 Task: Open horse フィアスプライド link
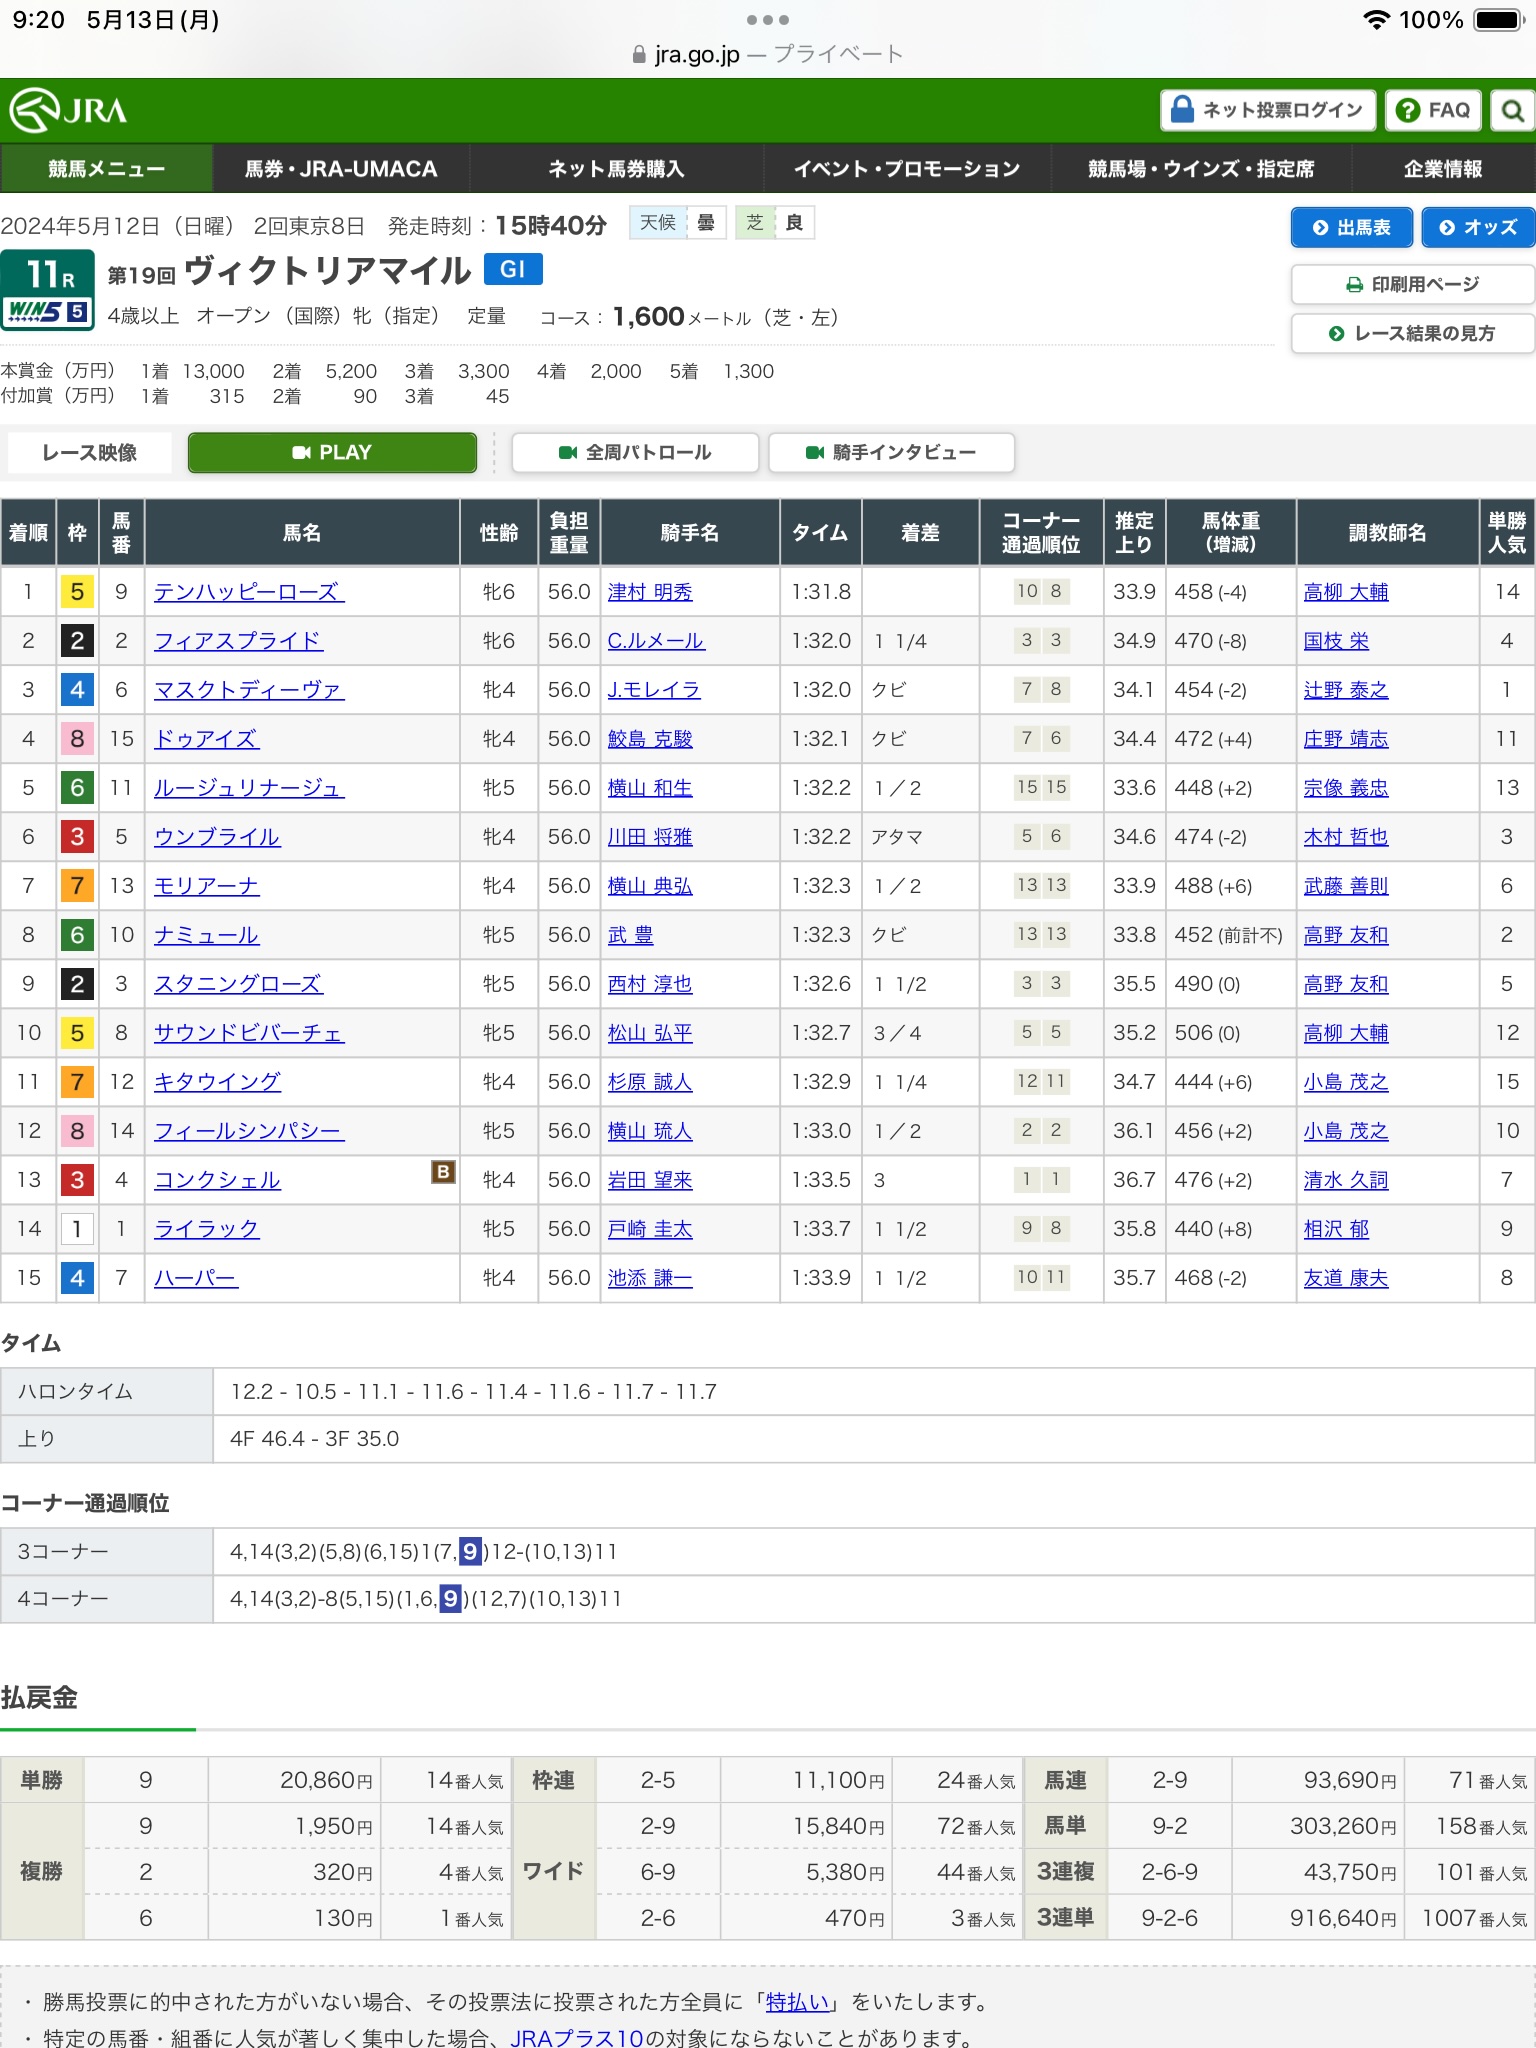(x=238, y=641)
